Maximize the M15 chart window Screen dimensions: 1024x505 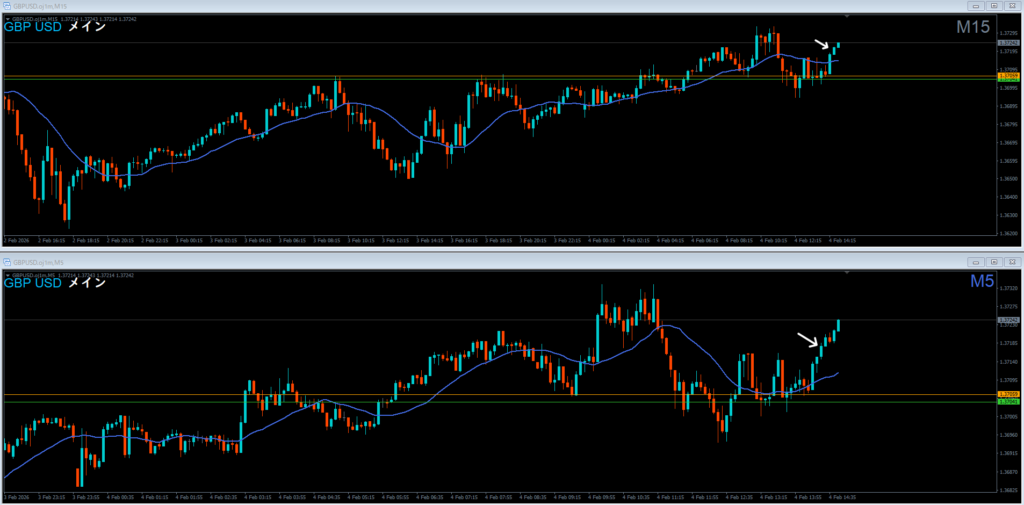tap(996, 6)
